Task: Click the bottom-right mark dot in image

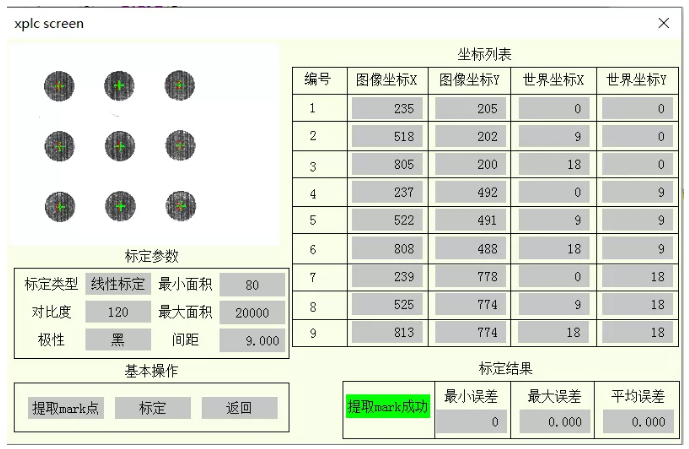Action: pyautogui.click(x=181, y=206)
